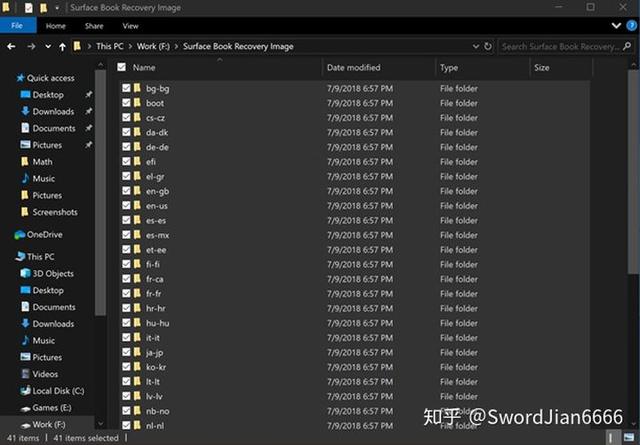The width and height of the screenshot is (640, 445).
Task: Open the recent locations dropdown arrow
Action: click(48, 47)
